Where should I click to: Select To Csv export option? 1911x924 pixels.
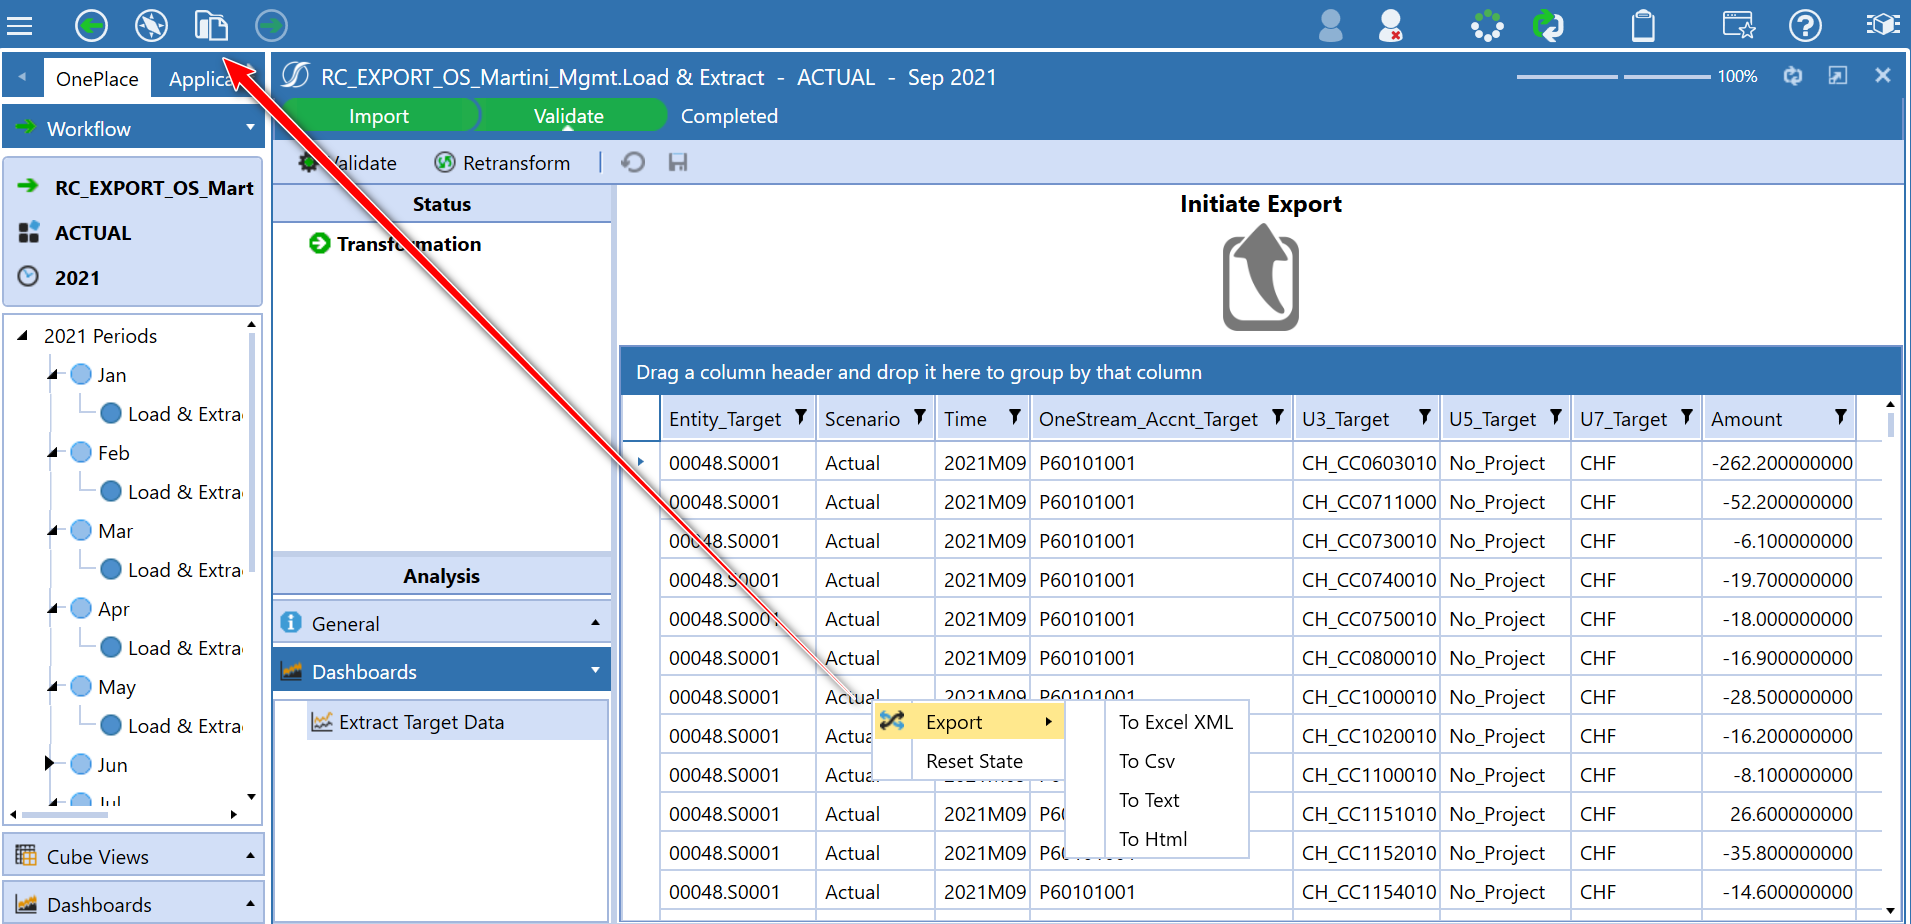[x=1146, y=760]
